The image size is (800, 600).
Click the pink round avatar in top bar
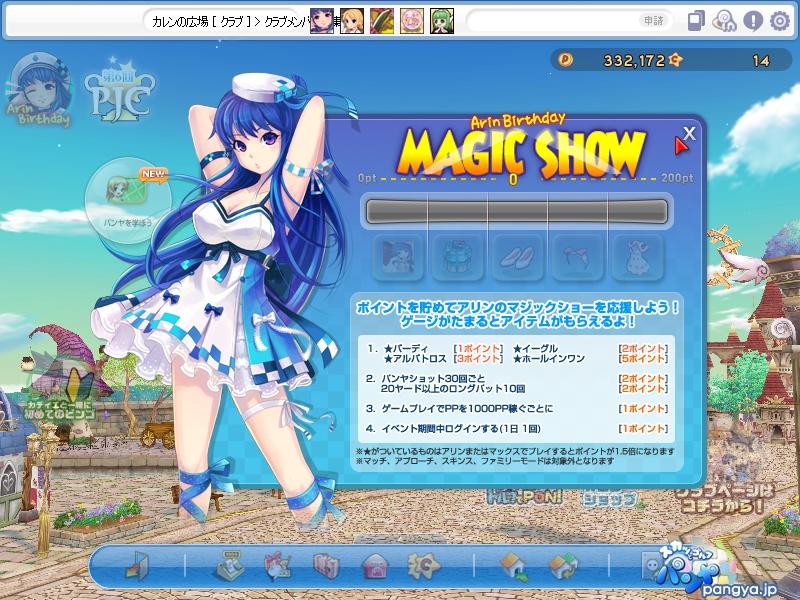(412, 21)
